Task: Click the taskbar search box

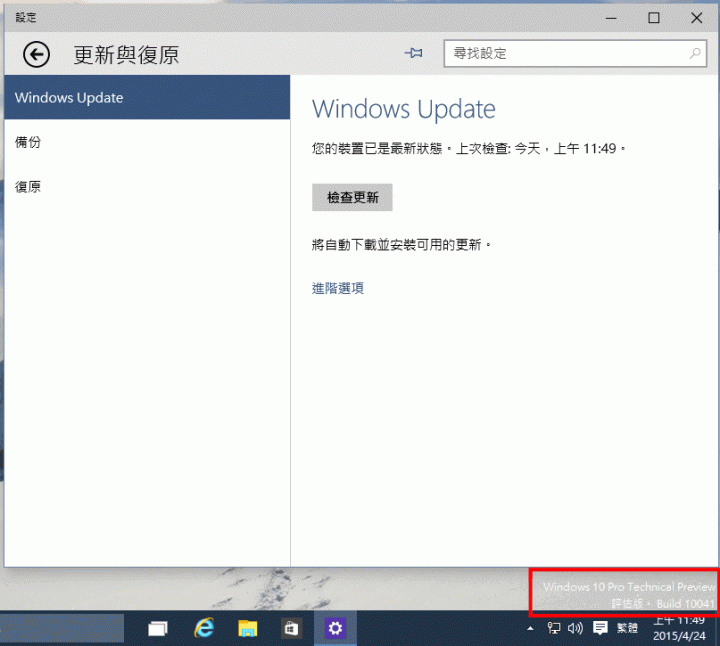Action: coord(62,628)
